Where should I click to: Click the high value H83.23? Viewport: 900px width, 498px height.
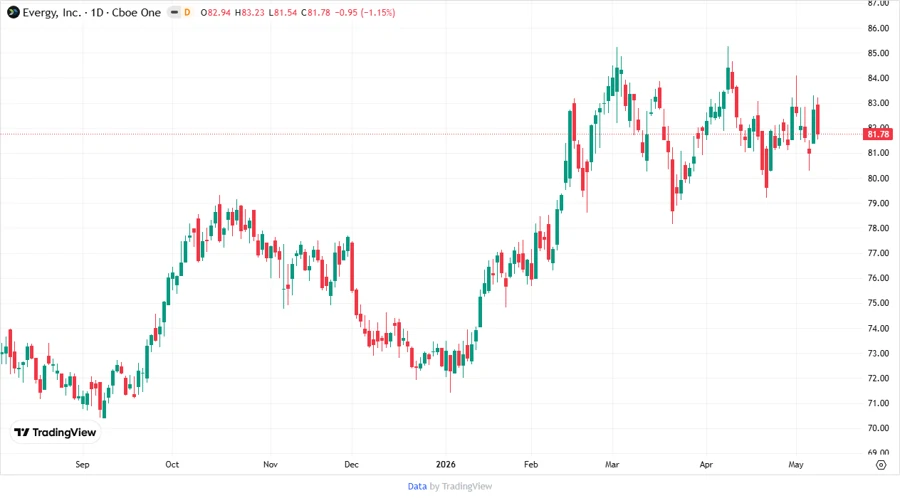tap(250, 12)
